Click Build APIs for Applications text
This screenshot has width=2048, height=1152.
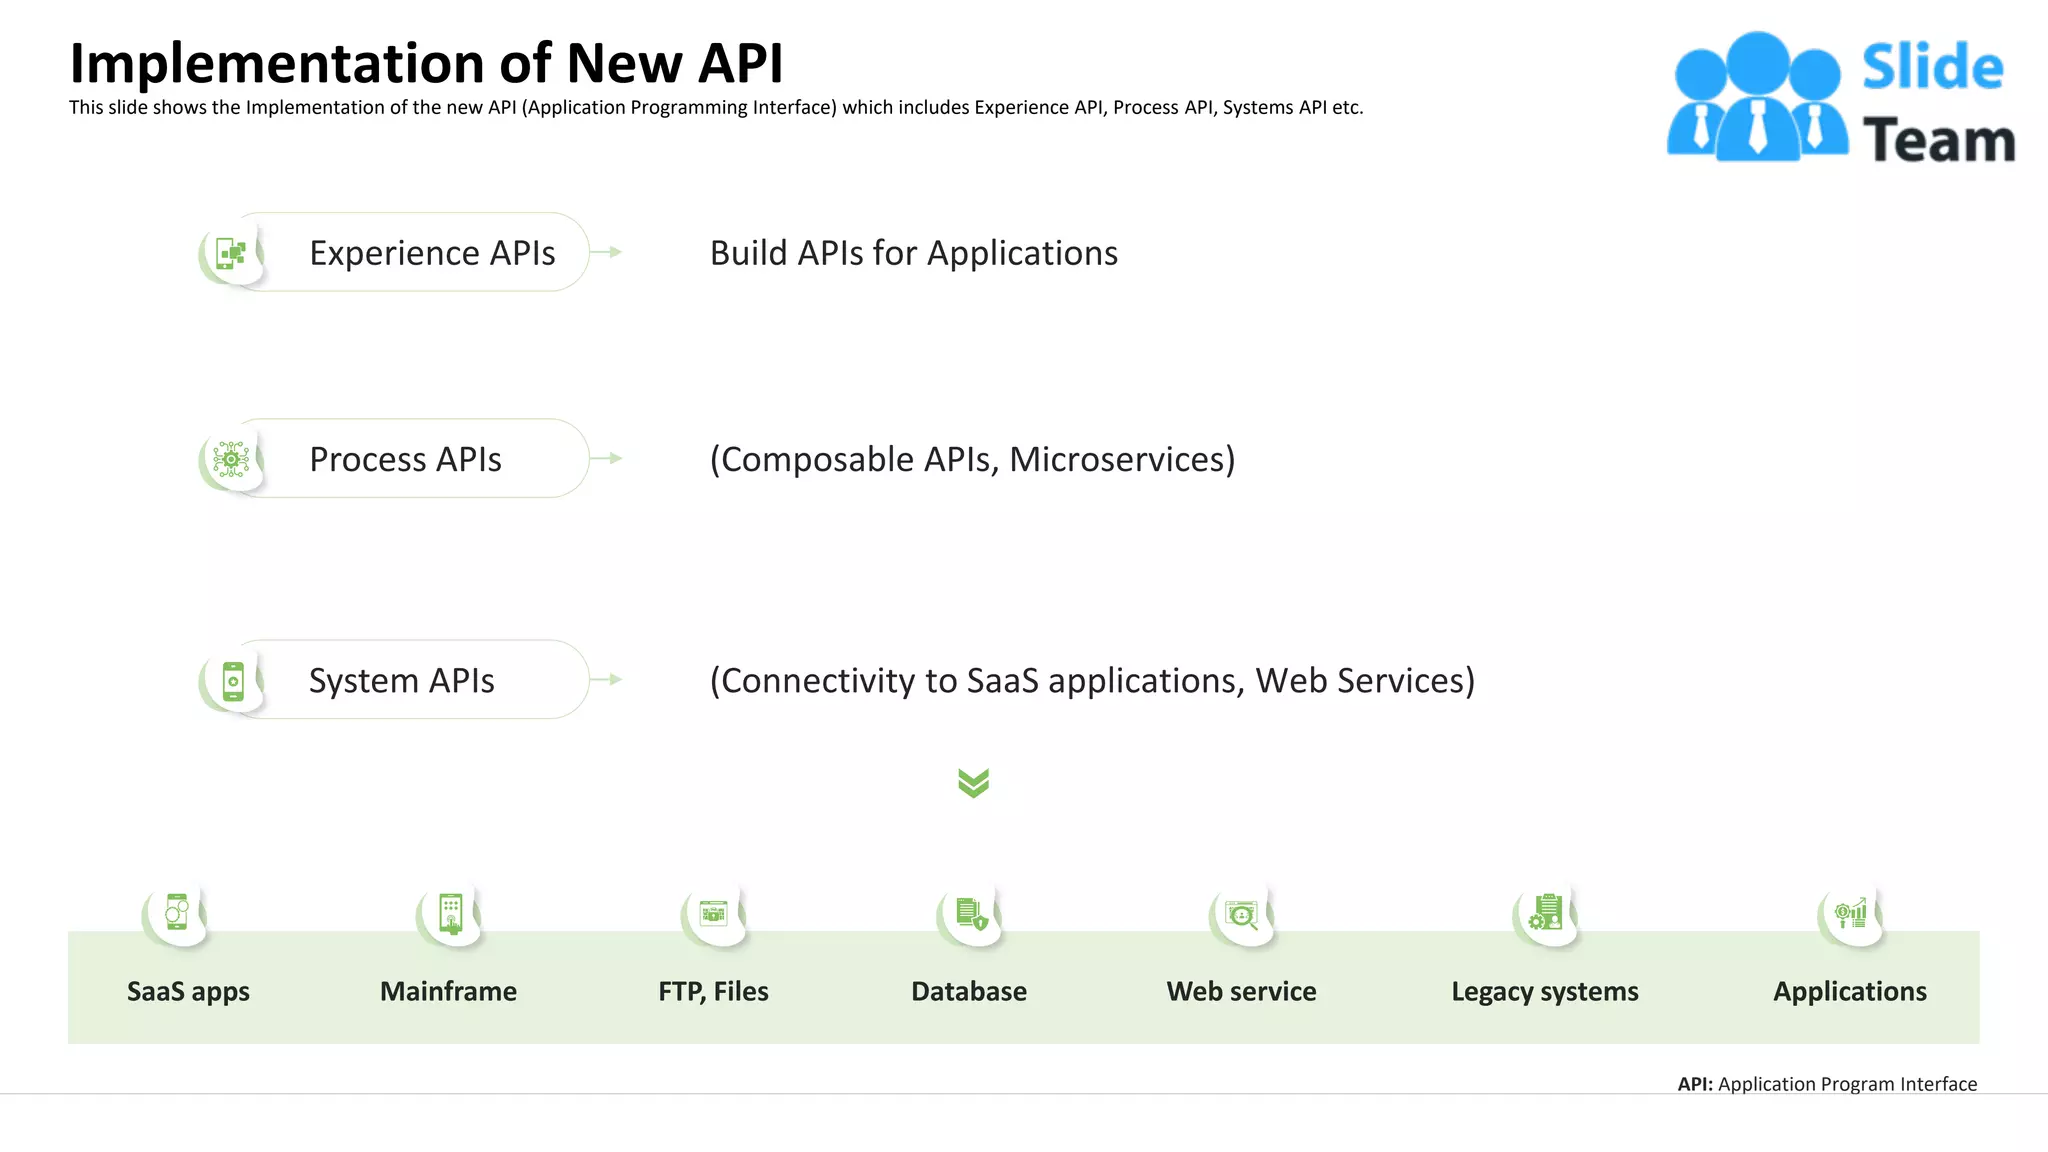tap(914, 253)
